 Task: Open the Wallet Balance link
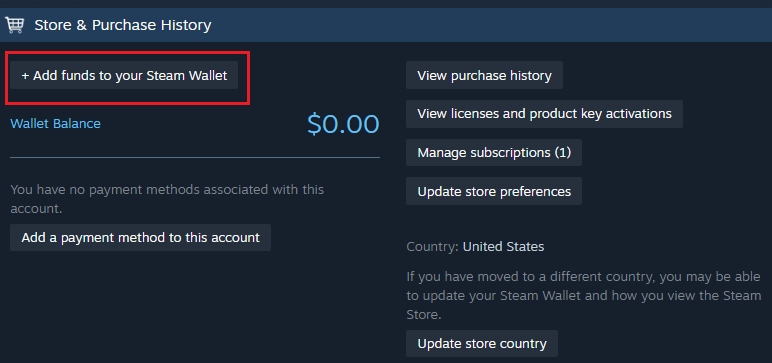pyautogui.click(x=55, y=124)
